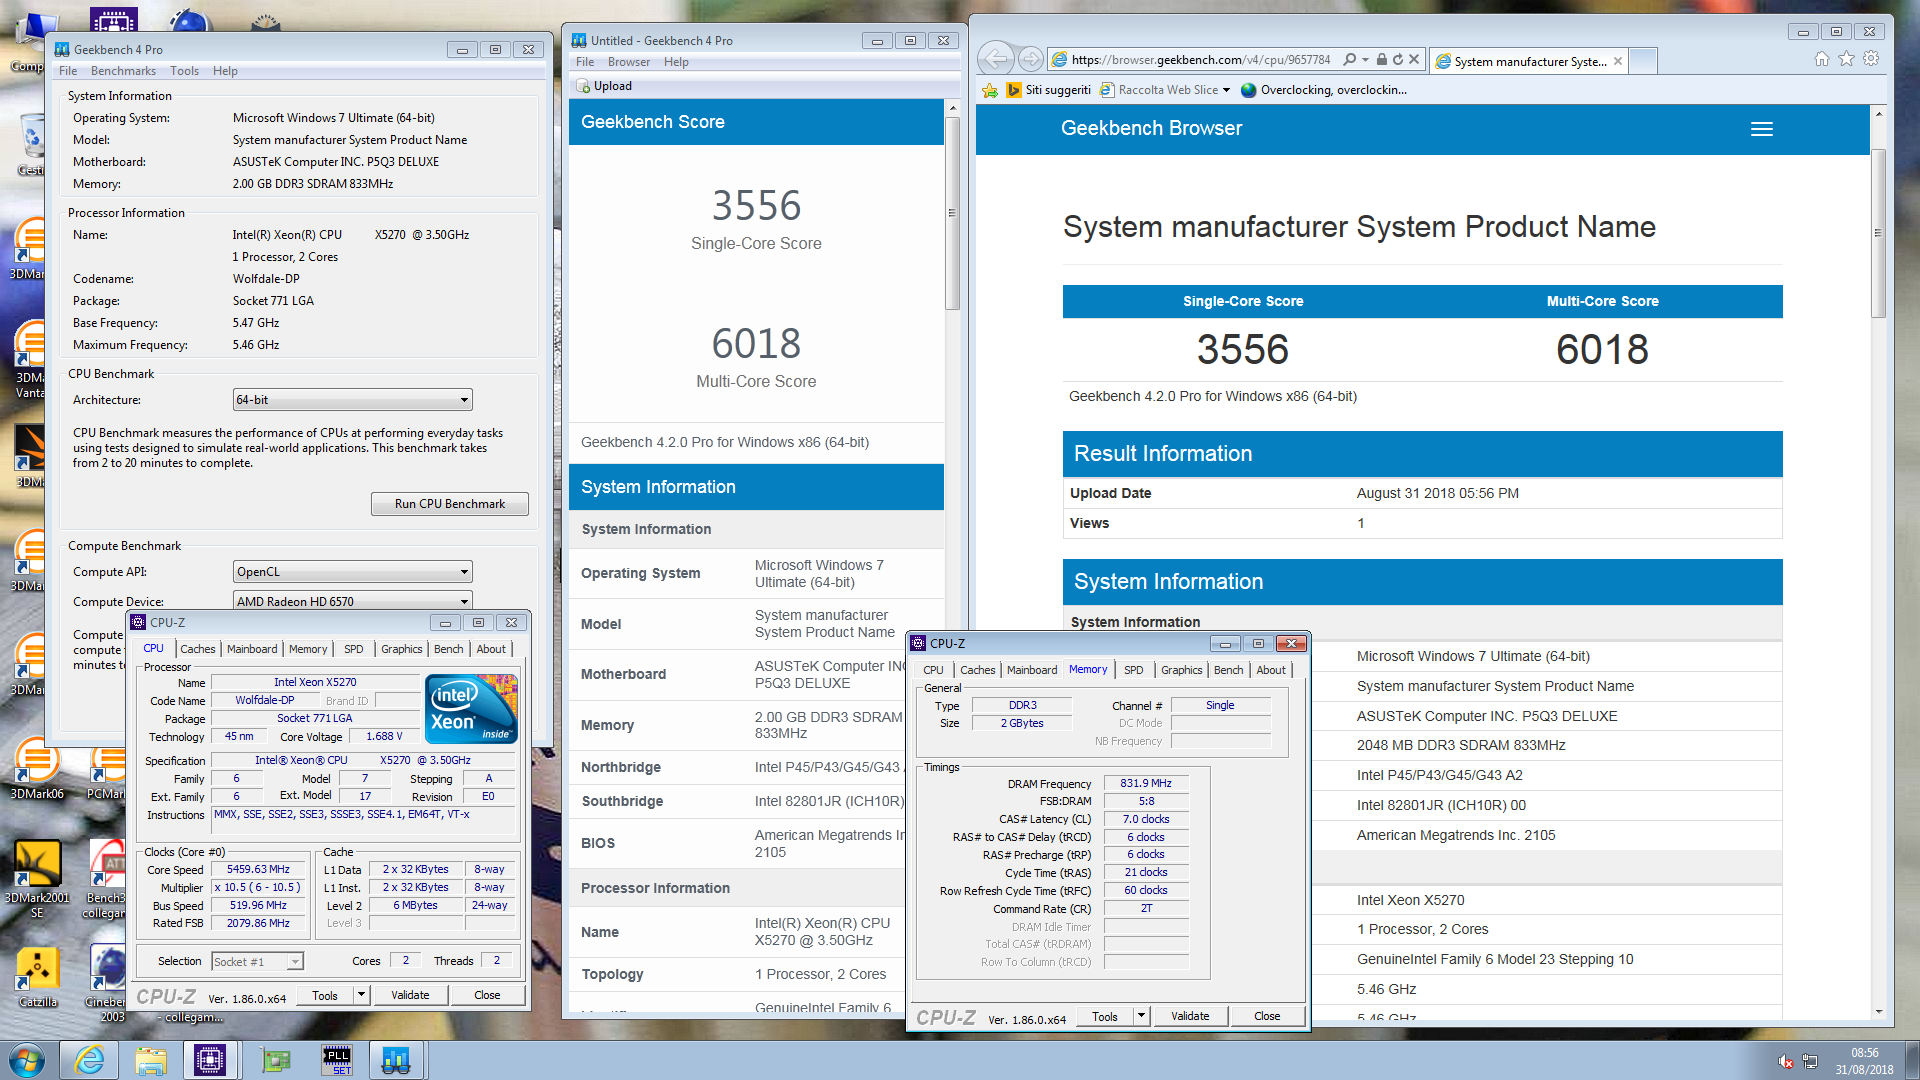Click the Upload icon in Geekbench results
Screen dimensions: 1920x1080
[584, 86]
